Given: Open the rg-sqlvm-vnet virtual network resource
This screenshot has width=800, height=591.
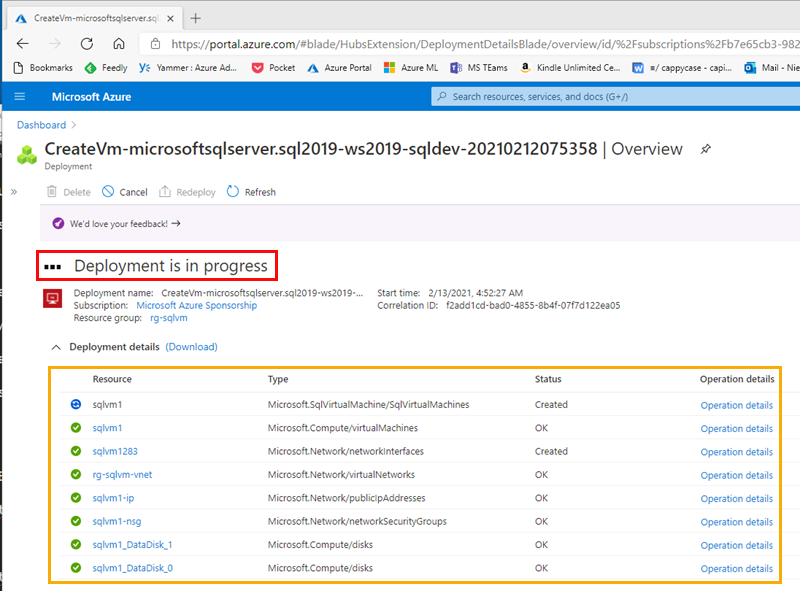Looking at the screenshot, I should [122, 475].
